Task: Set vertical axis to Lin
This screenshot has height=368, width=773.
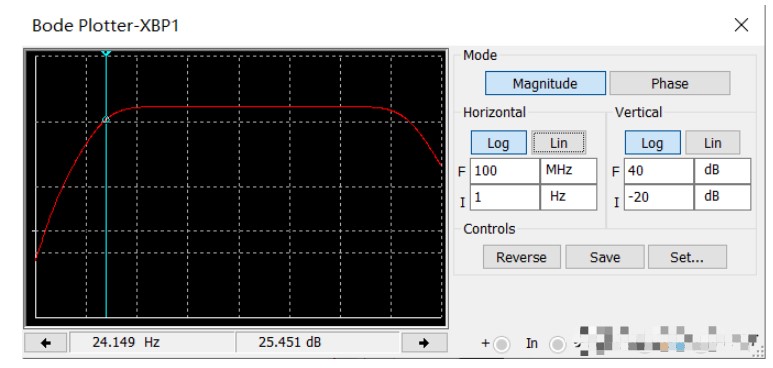Action: 713,143
